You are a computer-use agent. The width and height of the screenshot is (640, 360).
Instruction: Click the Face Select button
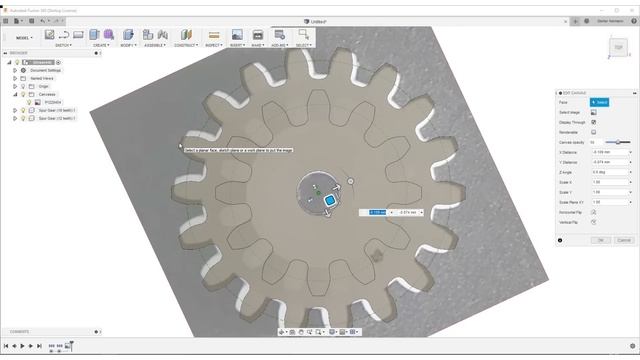point(600,102)
